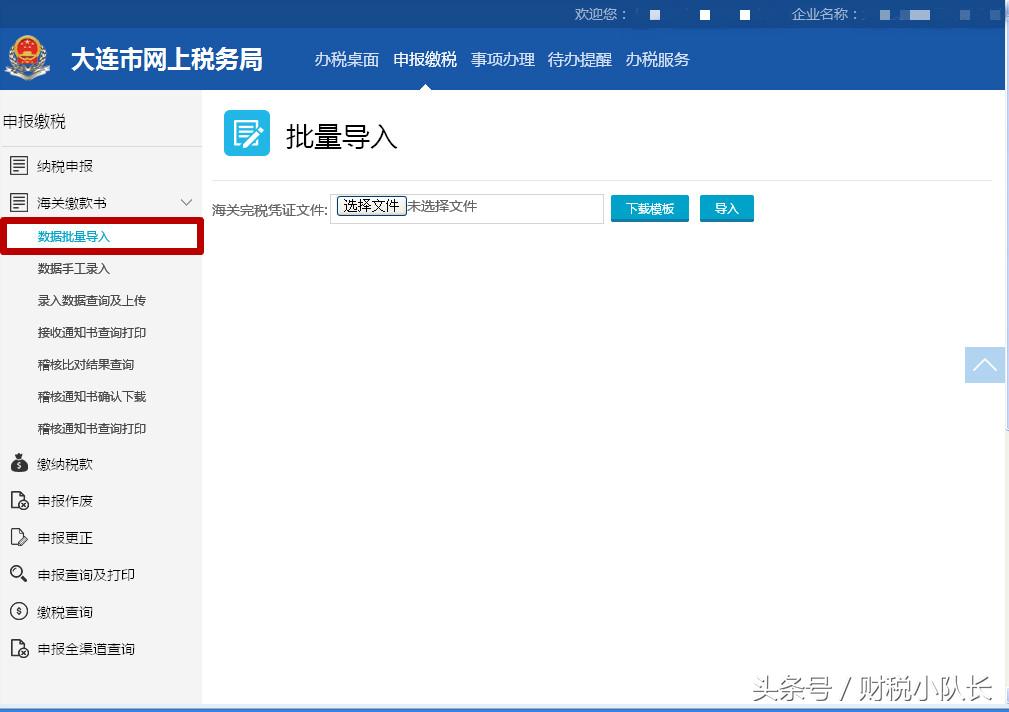Click the 申报全渠道查询 sidebar icon
The width and height of the screenshot is (1009, 712).
[18, 648]
